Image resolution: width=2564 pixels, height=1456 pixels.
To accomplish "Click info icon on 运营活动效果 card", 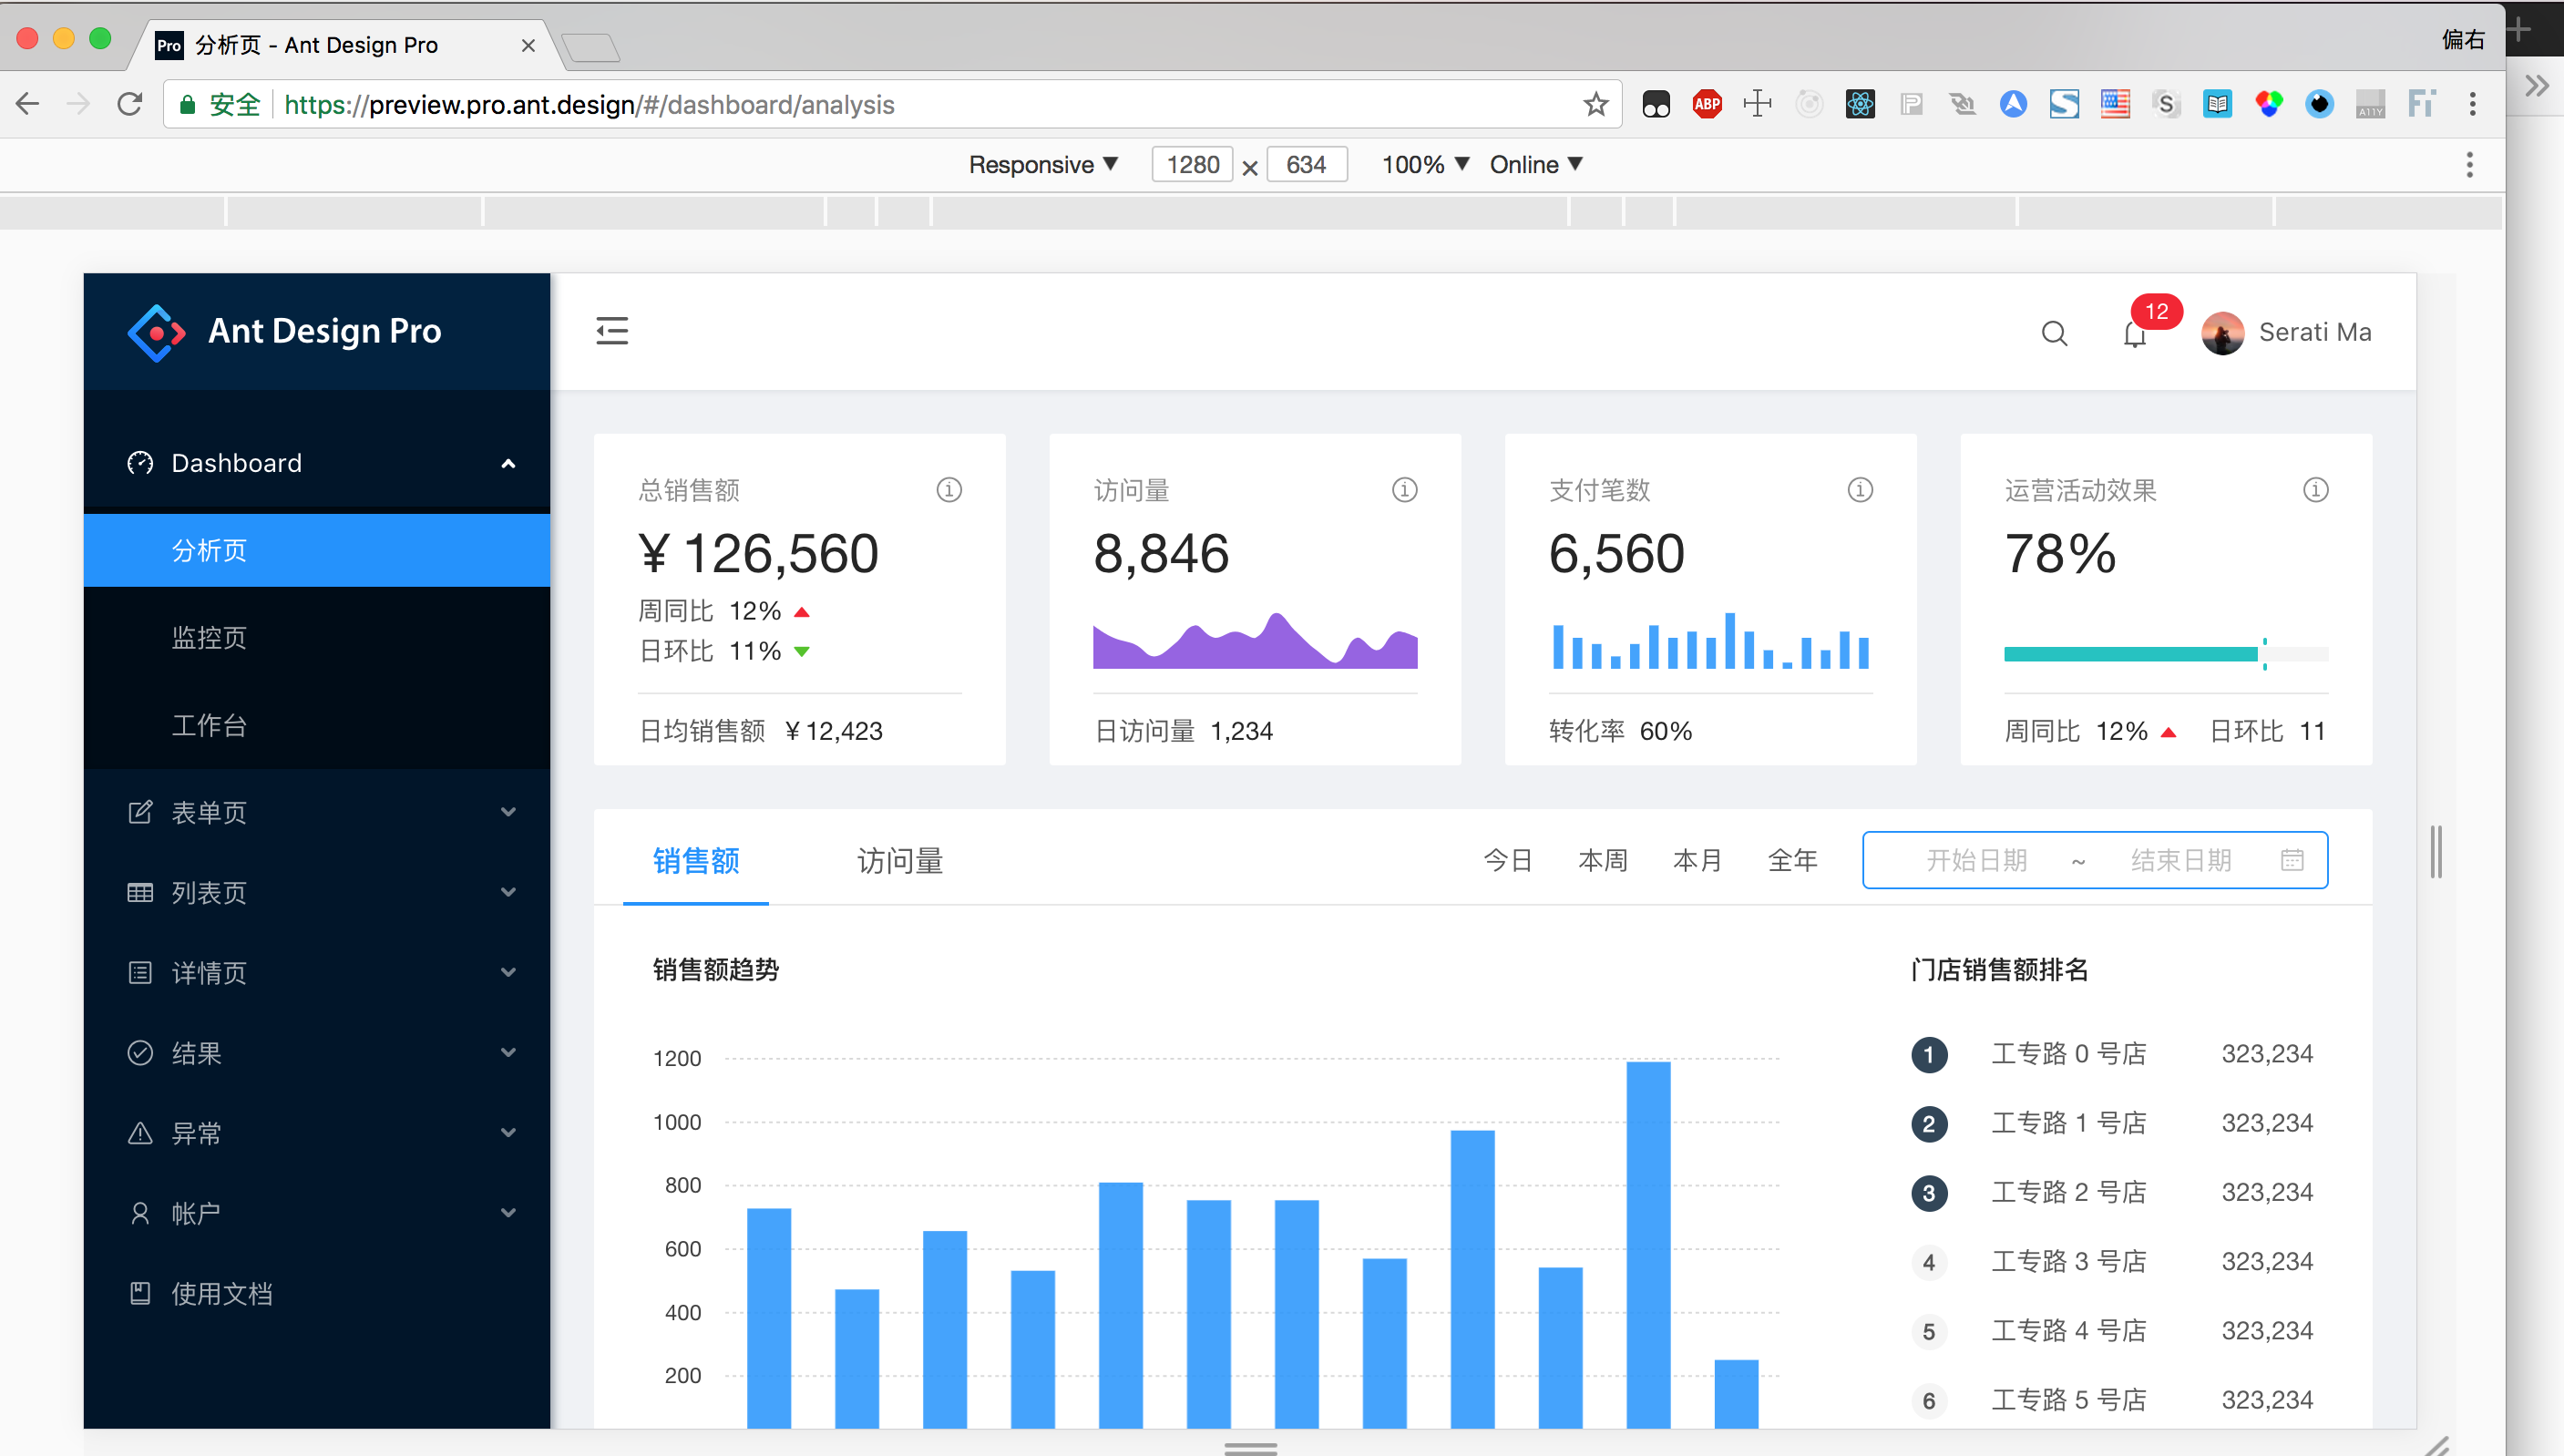I will (x=2315, y=490).
